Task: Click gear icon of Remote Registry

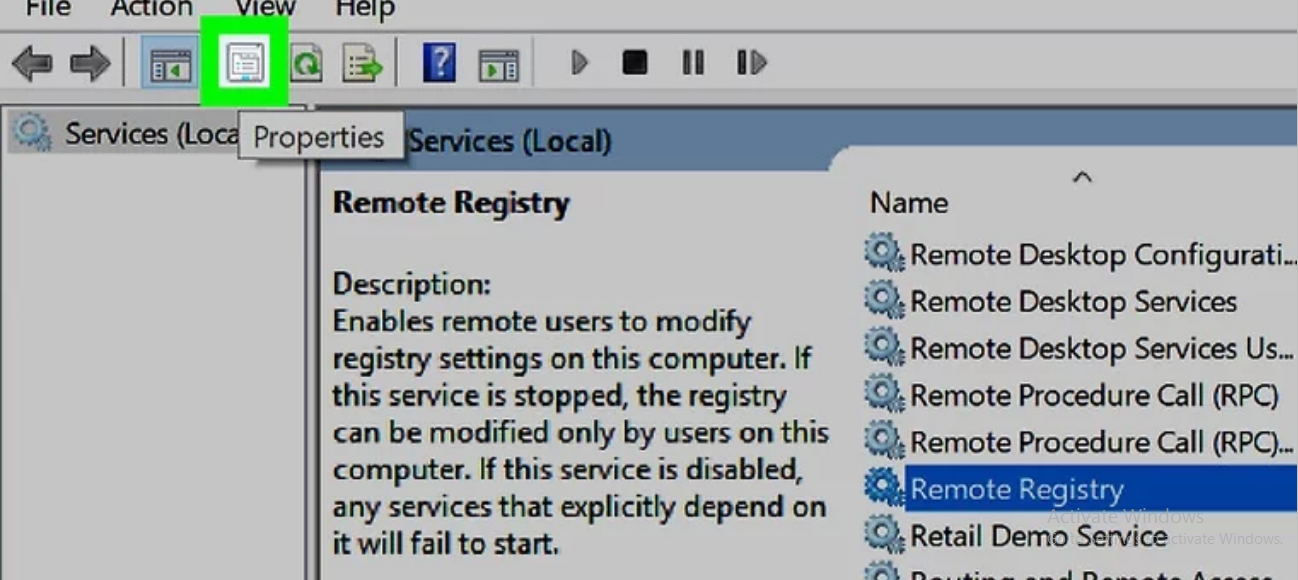Action: [883, 488]
